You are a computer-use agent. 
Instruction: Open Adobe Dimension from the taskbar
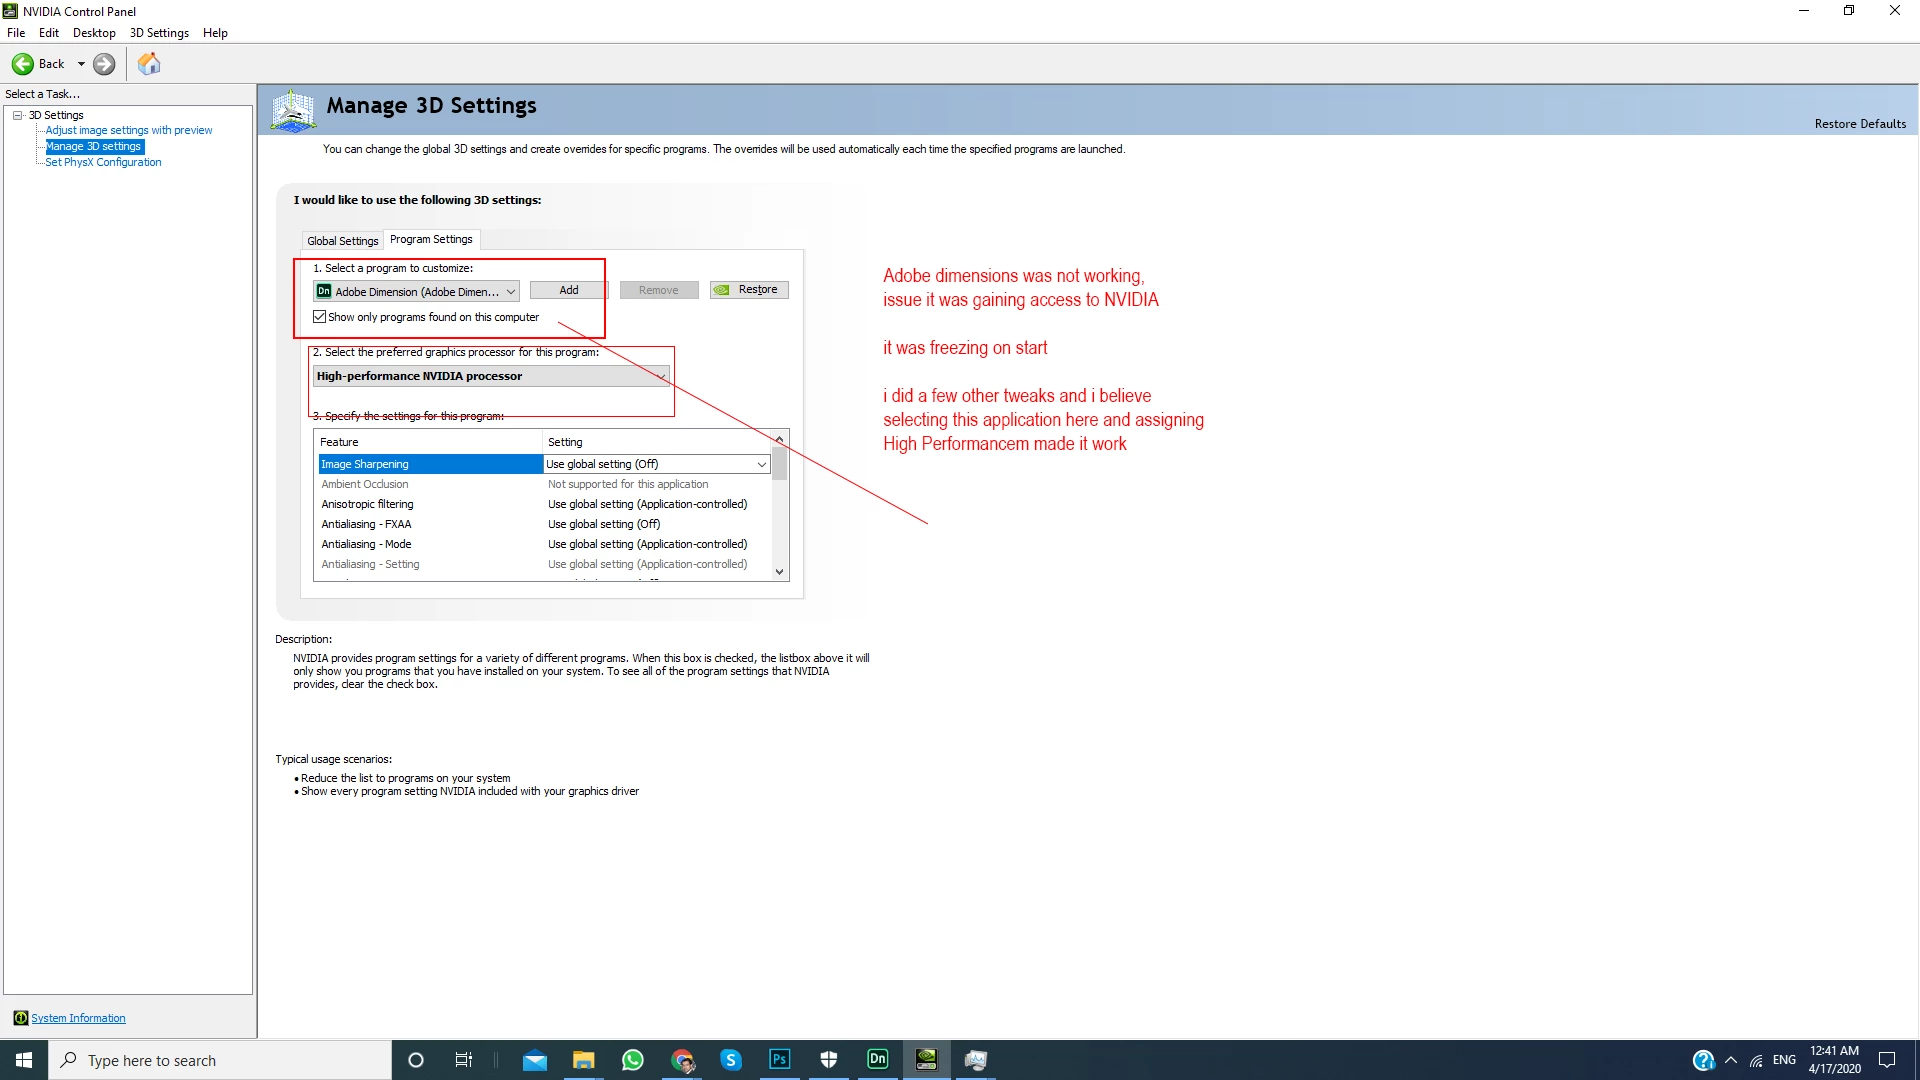coord(877,1059)
